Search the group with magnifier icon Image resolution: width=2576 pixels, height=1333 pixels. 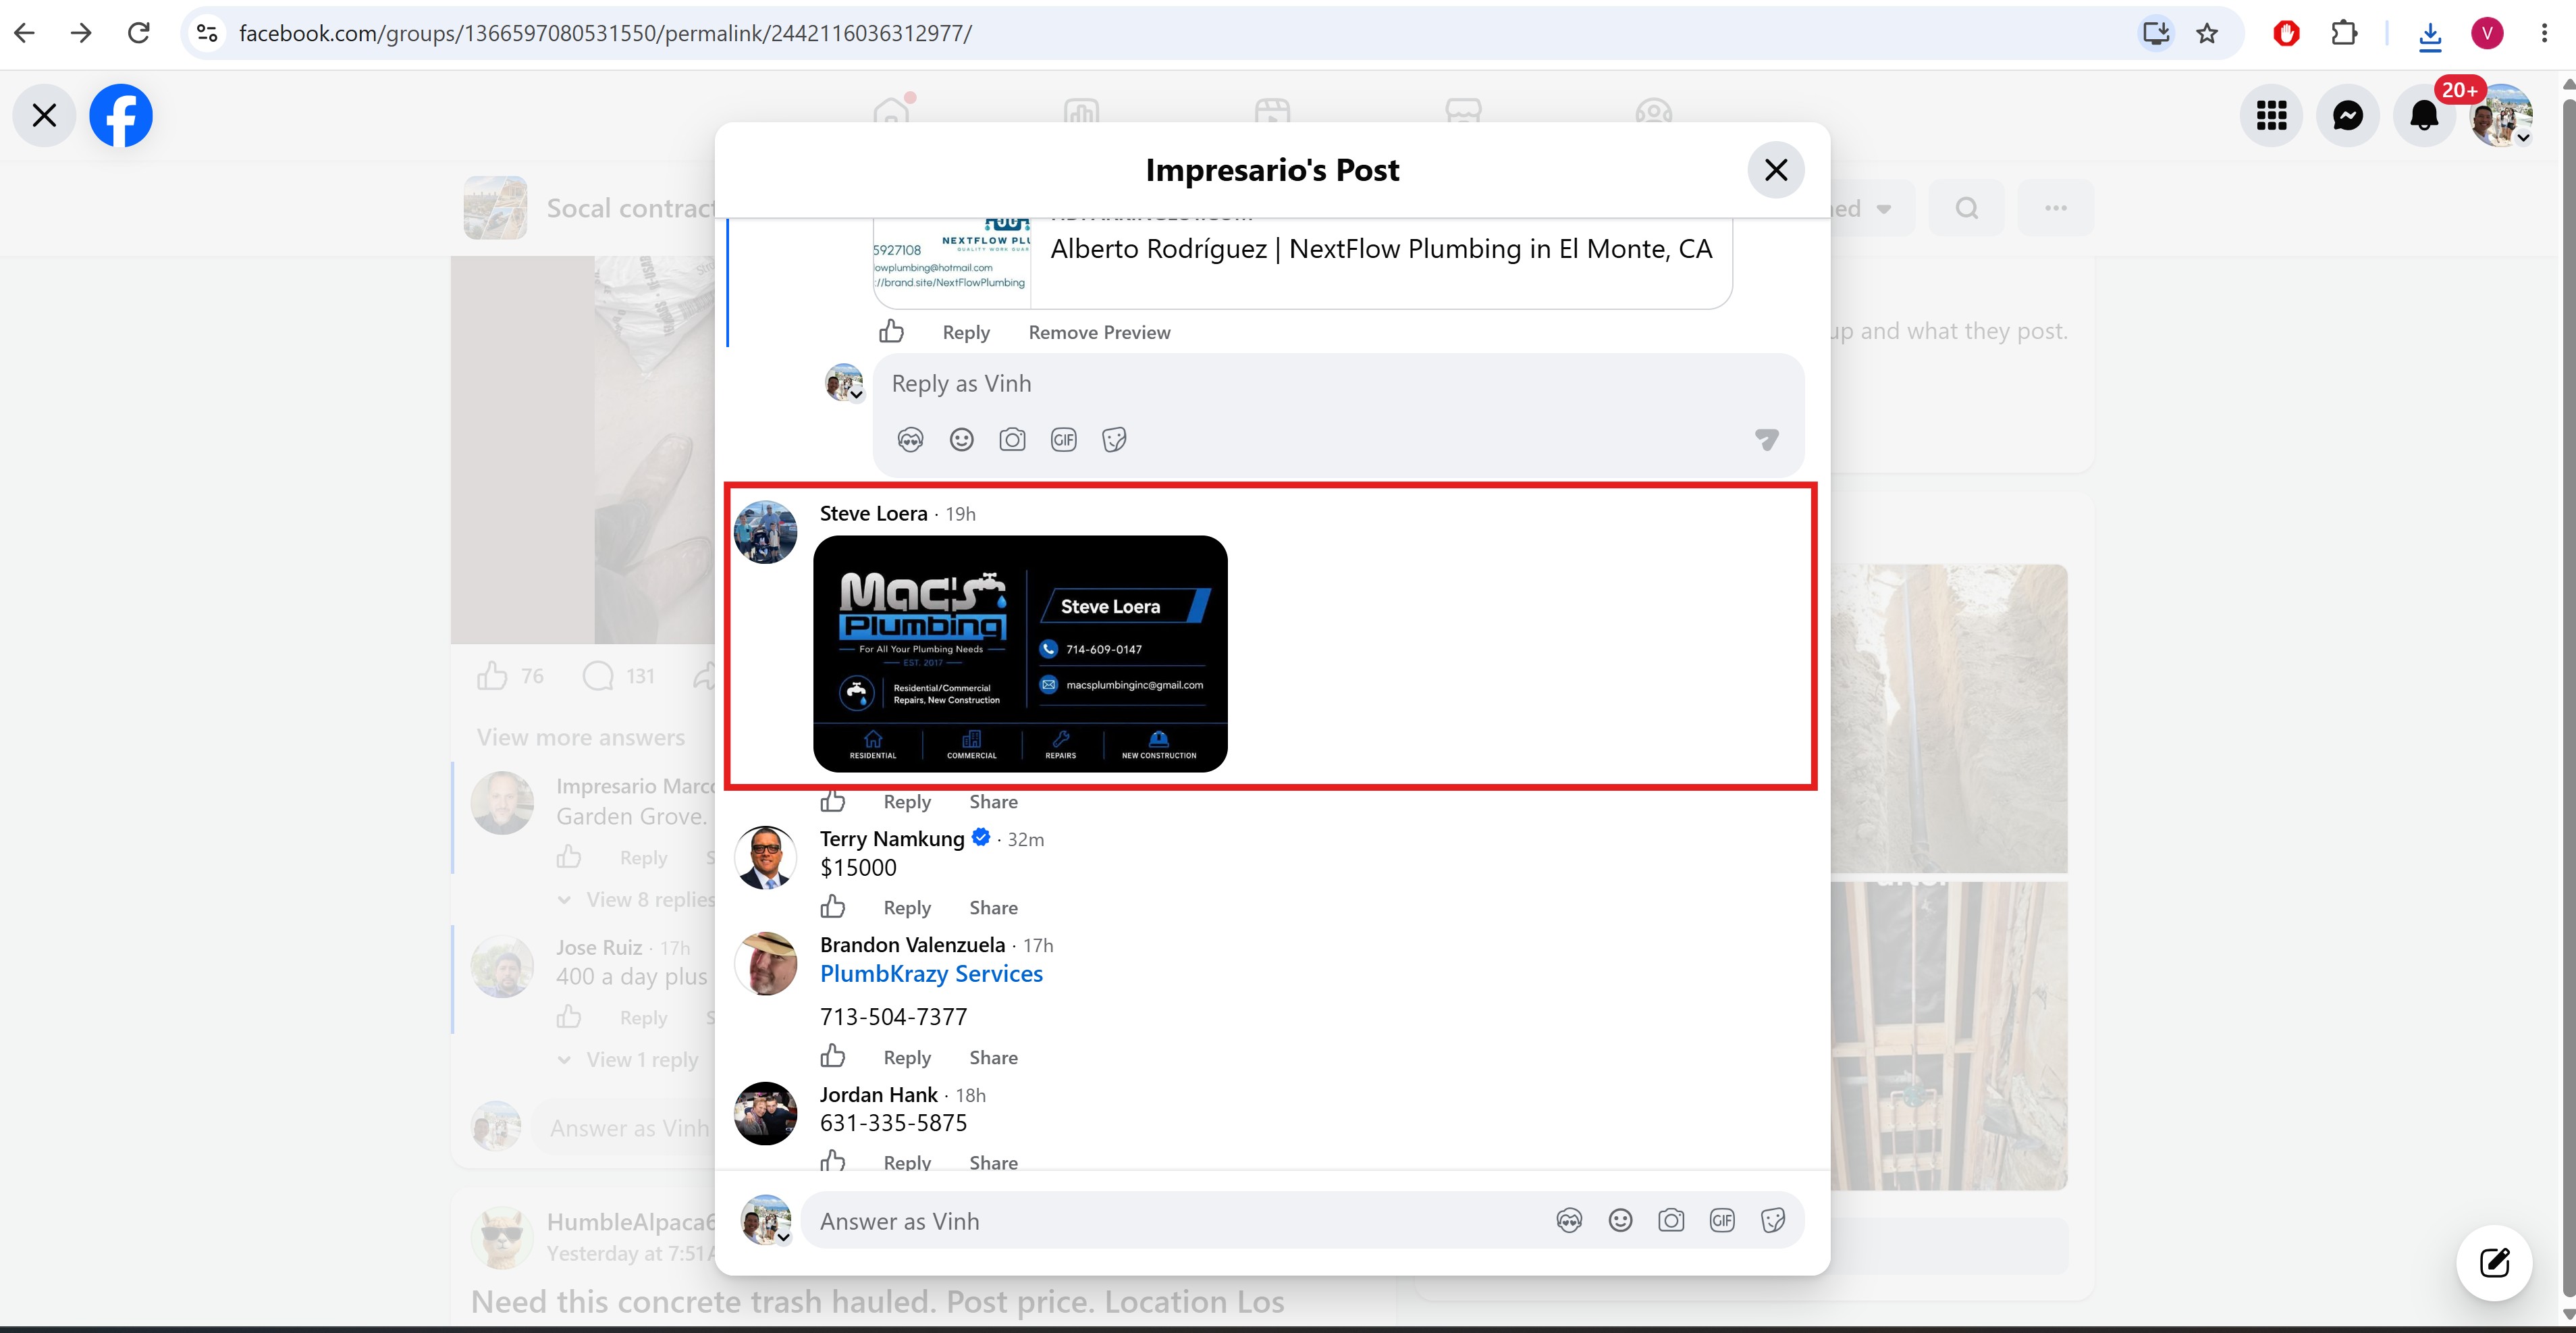1966,208
